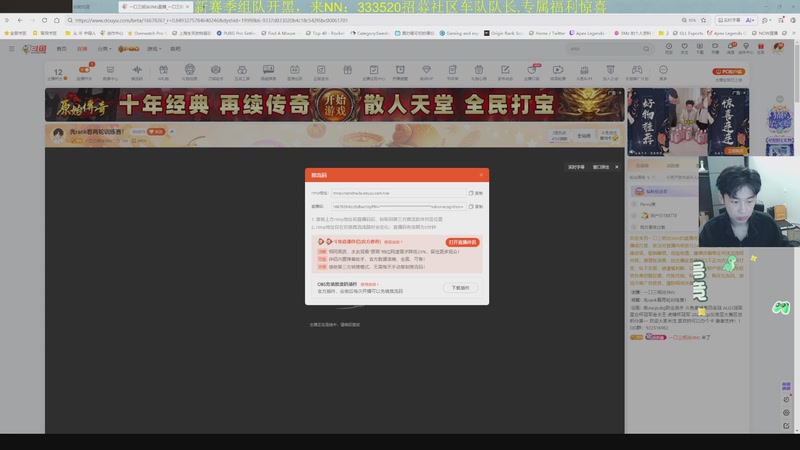Toggle 实时字幕 above the video player
Screen dimensions: 800x450
pos(576,167)
